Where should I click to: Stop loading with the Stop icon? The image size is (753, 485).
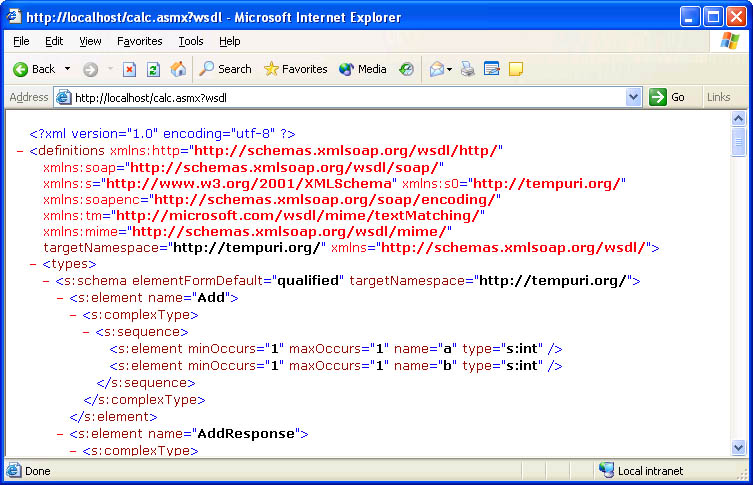pos(129,70)
